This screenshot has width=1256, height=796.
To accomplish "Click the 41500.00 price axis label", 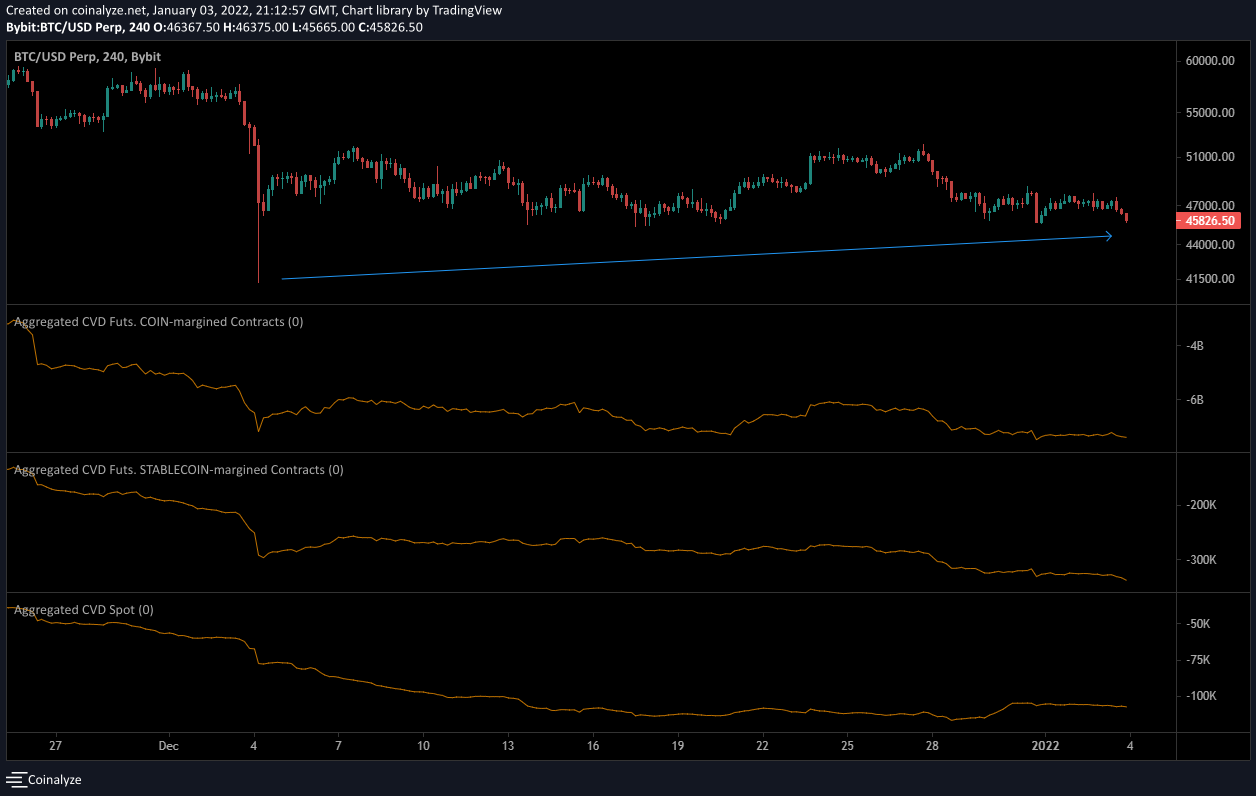I will pyautogui.click(x=1210, y=279).
